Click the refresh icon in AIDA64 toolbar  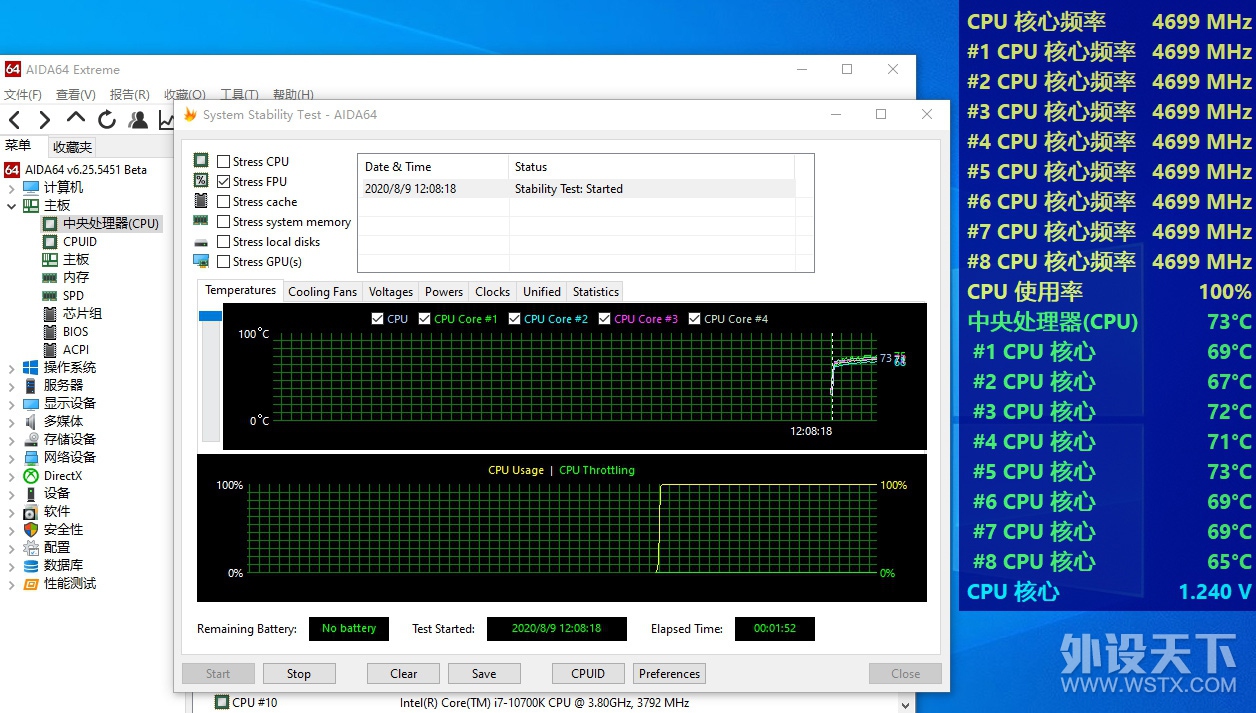click(x=107, y=120)
